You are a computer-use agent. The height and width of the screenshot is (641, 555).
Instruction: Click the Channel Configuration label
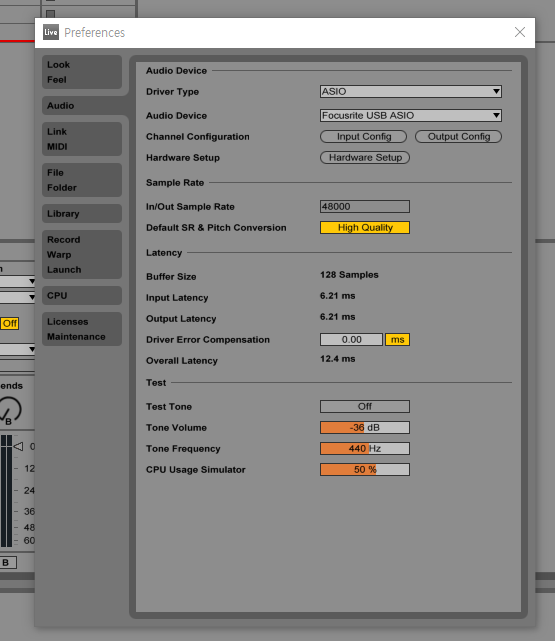[198, 137]
